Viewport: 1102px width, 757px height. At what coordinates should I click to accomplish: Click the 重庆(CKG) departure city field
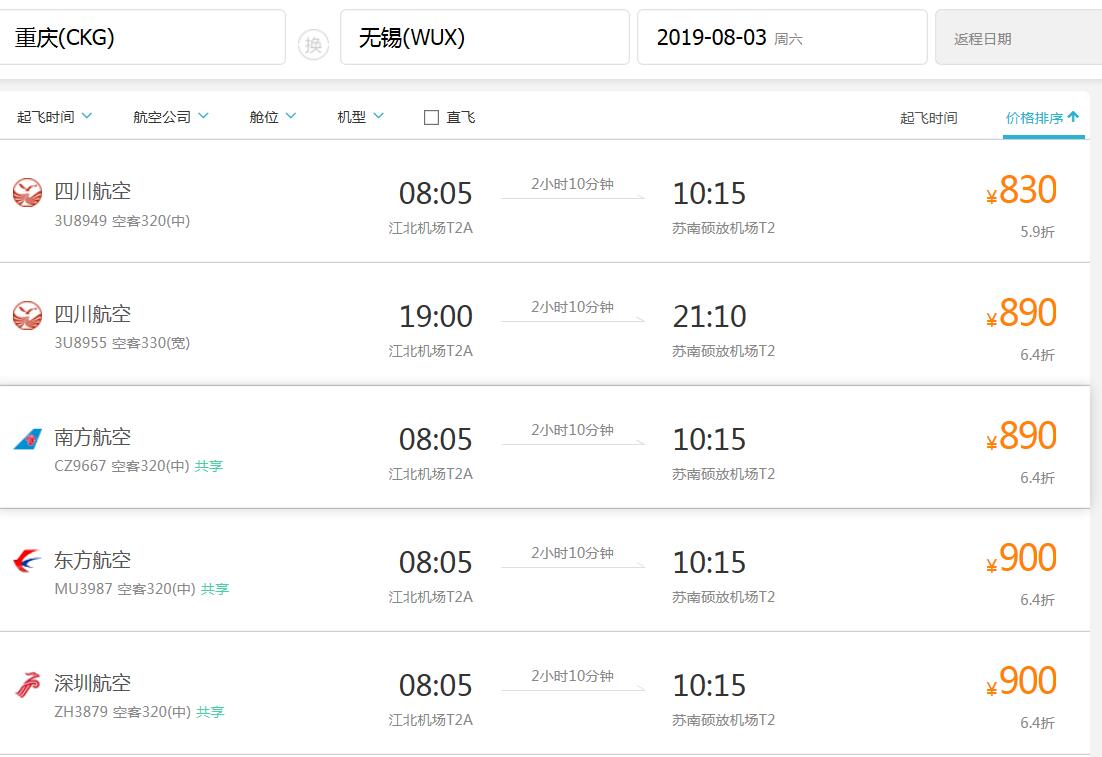[143, 37]
